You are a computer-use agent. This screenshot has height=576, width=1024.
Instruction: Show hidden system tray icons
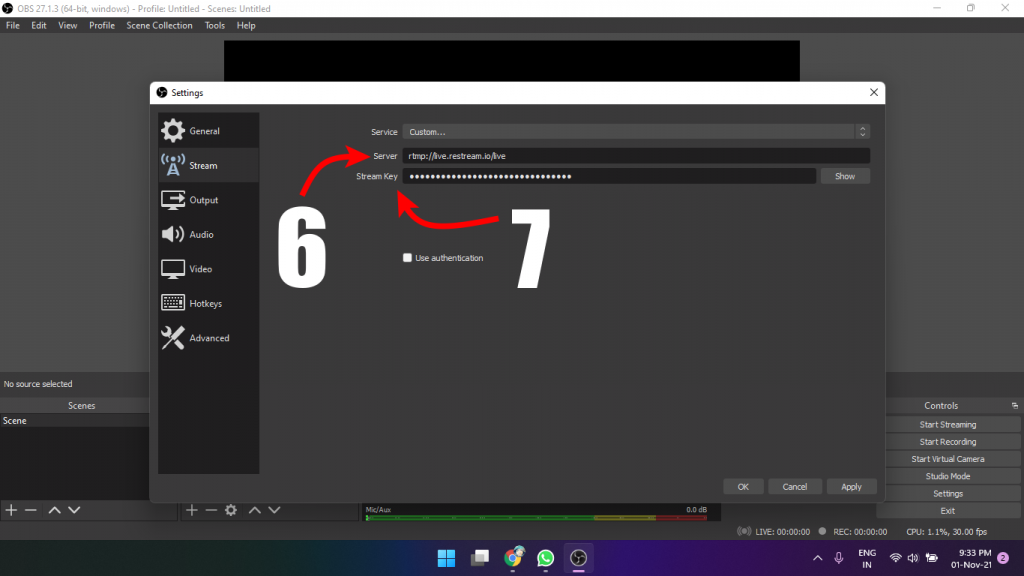pyautogui.click(x=817, y=558)
